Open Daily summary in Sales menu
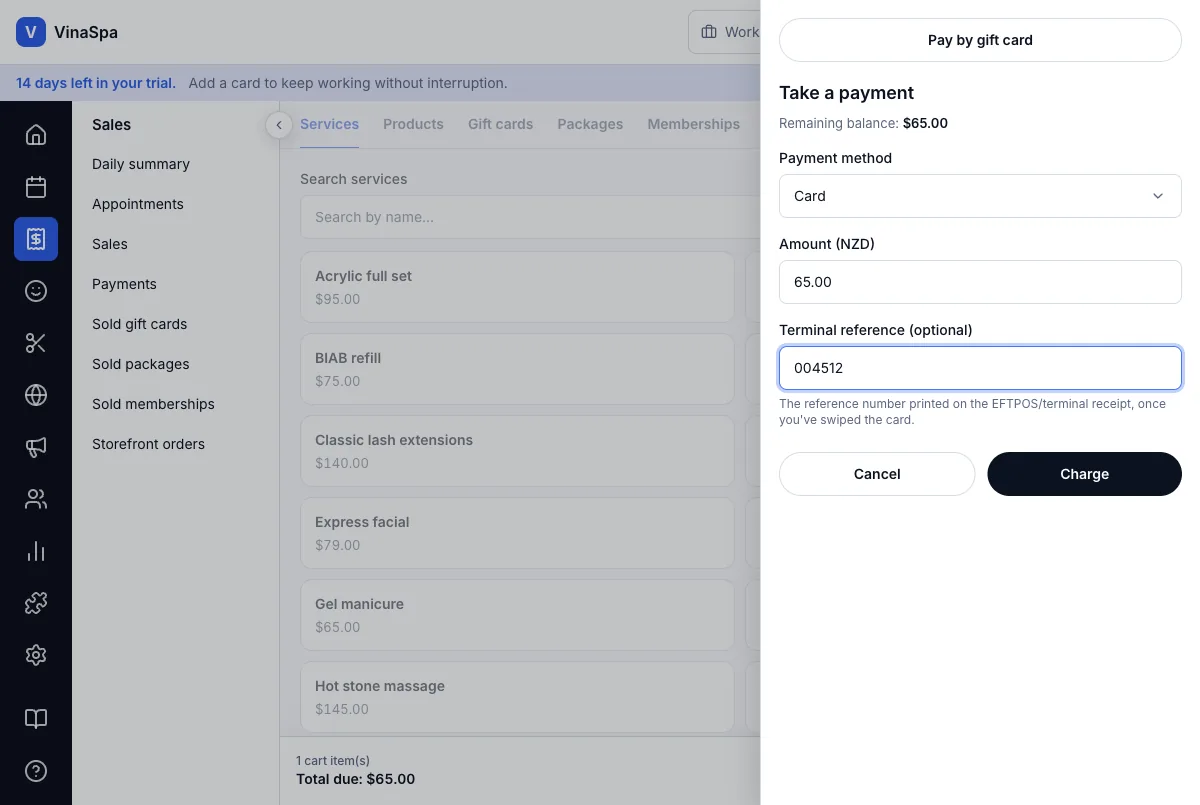This screenshot has width=1200, height=805. coord(141,164)
